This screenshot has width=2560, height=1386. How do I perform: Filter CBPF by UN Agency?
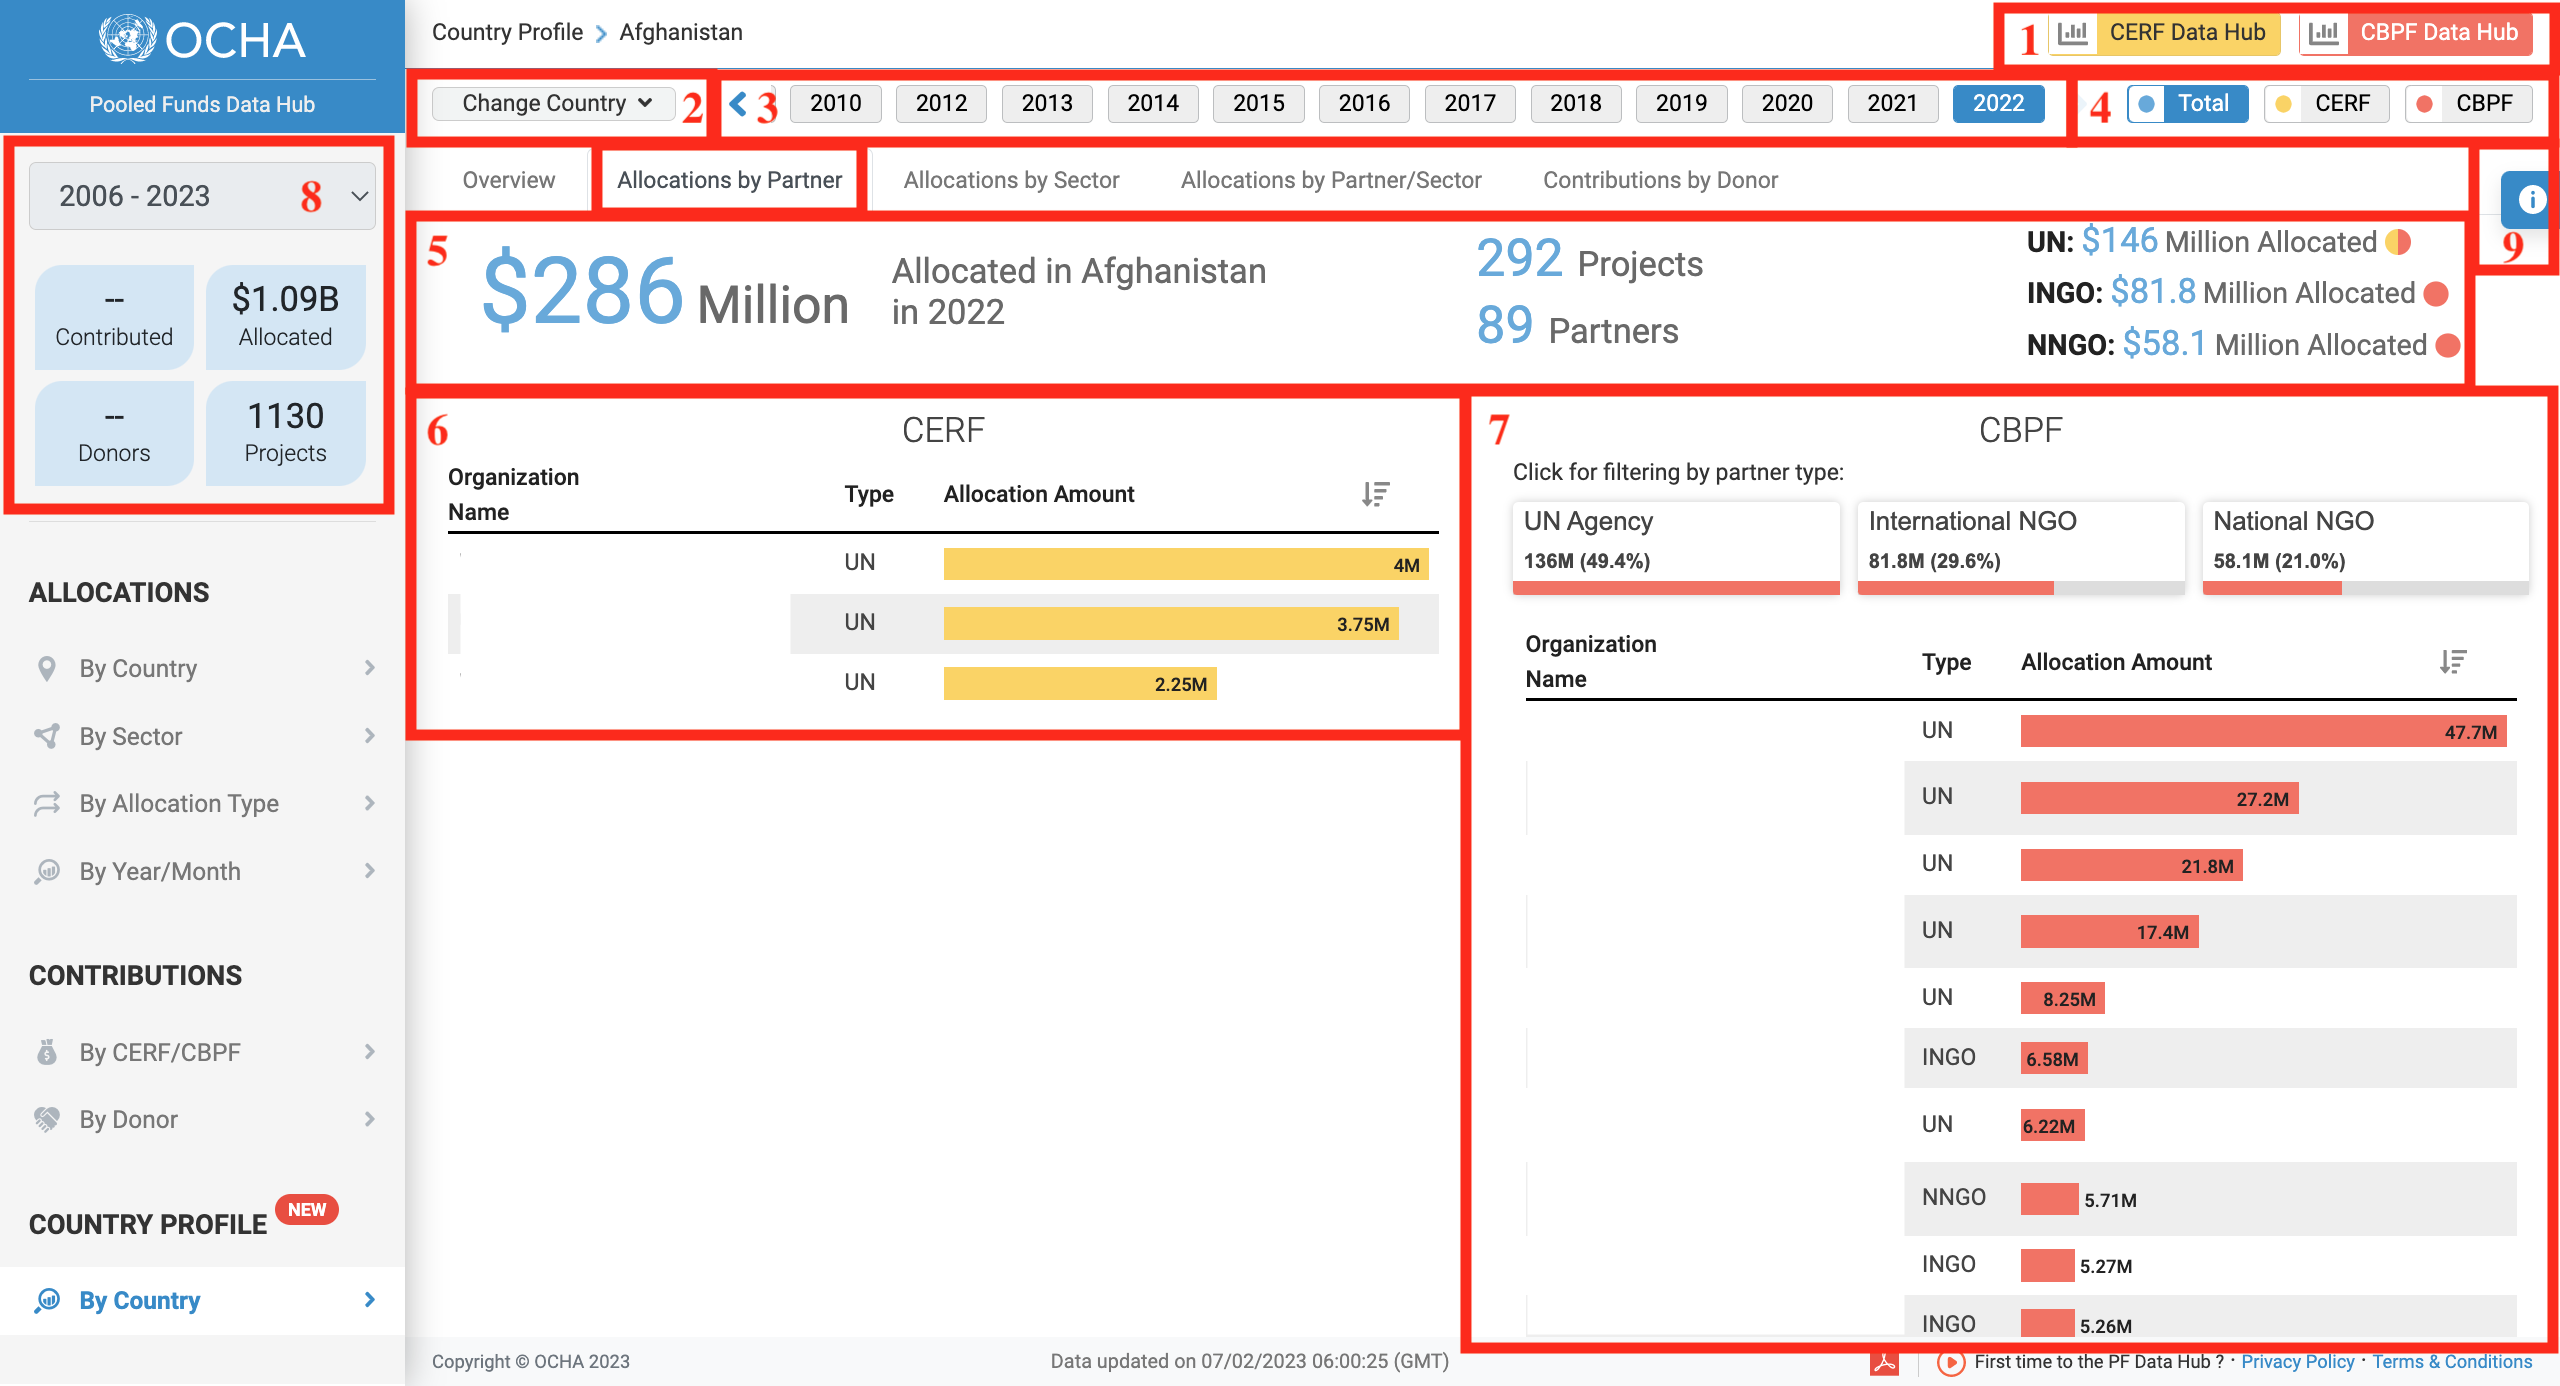click(x=1676, y=547)
